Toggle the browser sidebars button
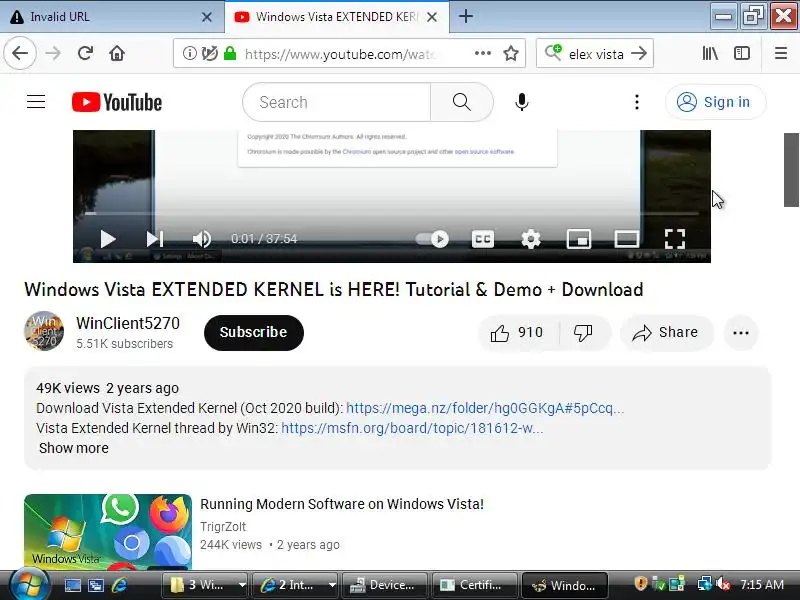This screenshot has width=800, height=600. click(742, 53)
